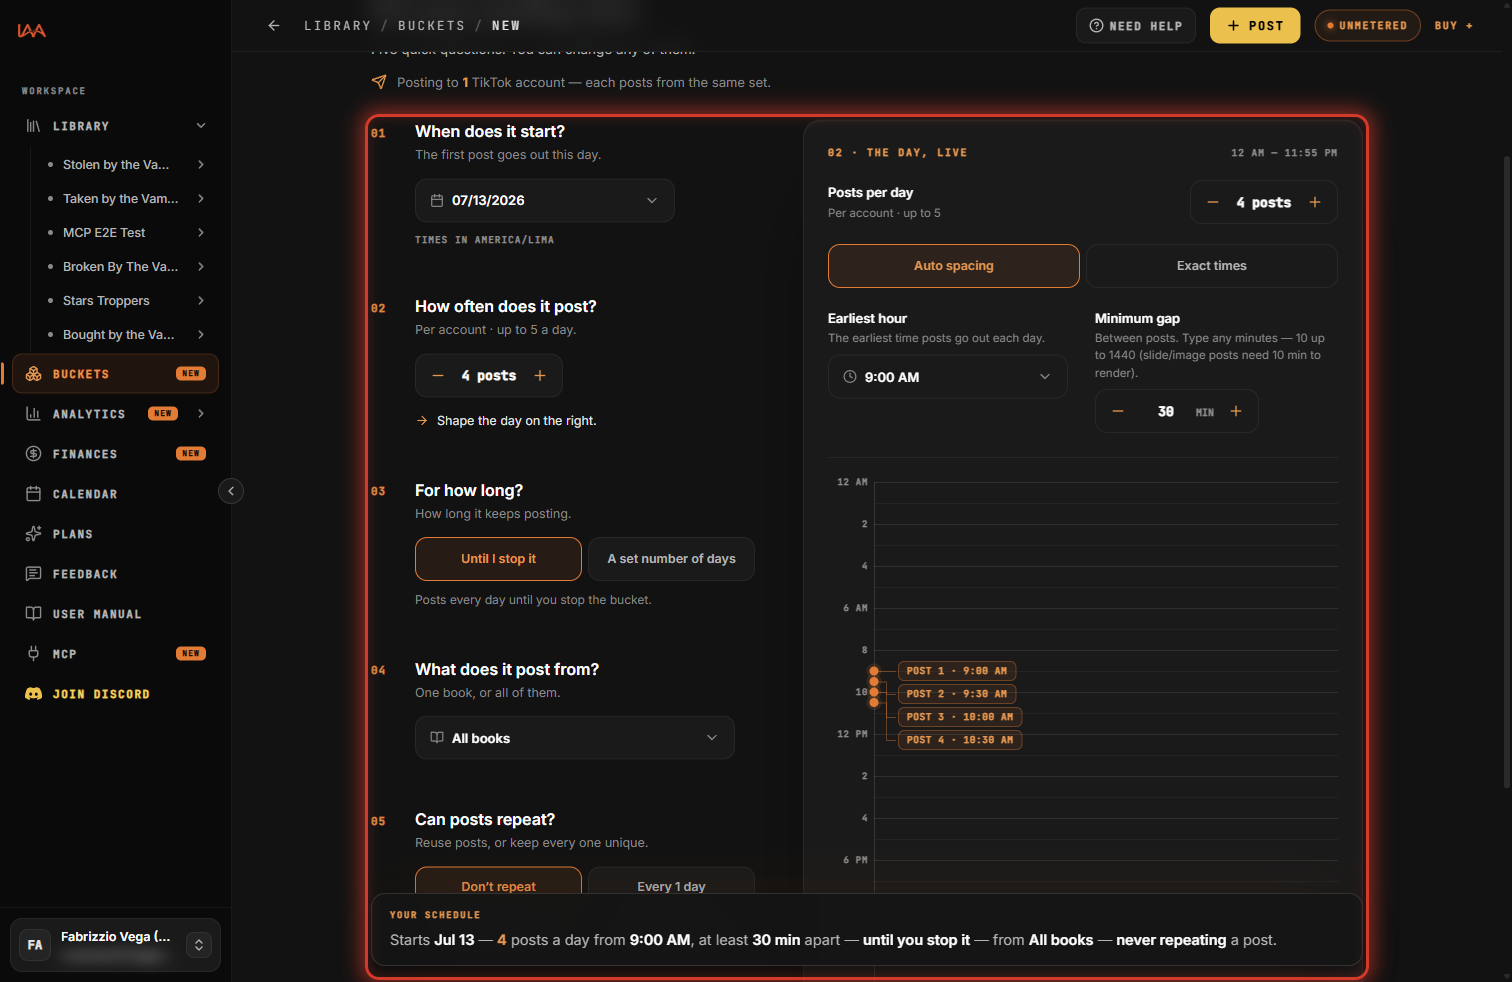The width and height of the screenshot is (1512, 982).
Task: Open the Earliest hour 9:00 AM dropdown
Action: (x=948, y=377)
